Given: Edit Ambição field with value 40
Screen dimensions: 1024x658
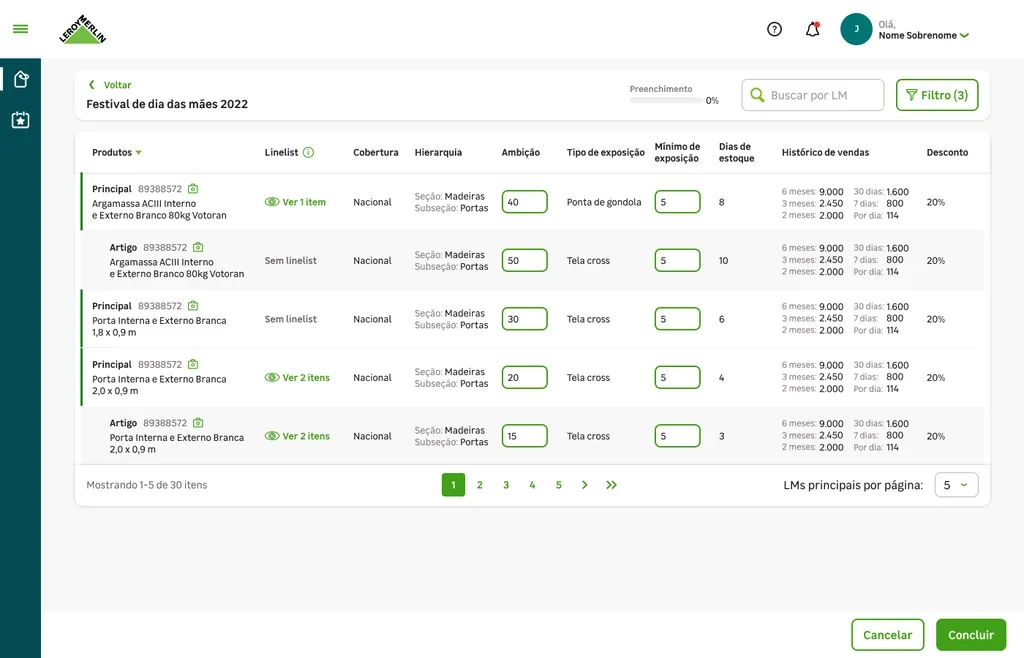Looking at the screenshot, I should 524,202.
